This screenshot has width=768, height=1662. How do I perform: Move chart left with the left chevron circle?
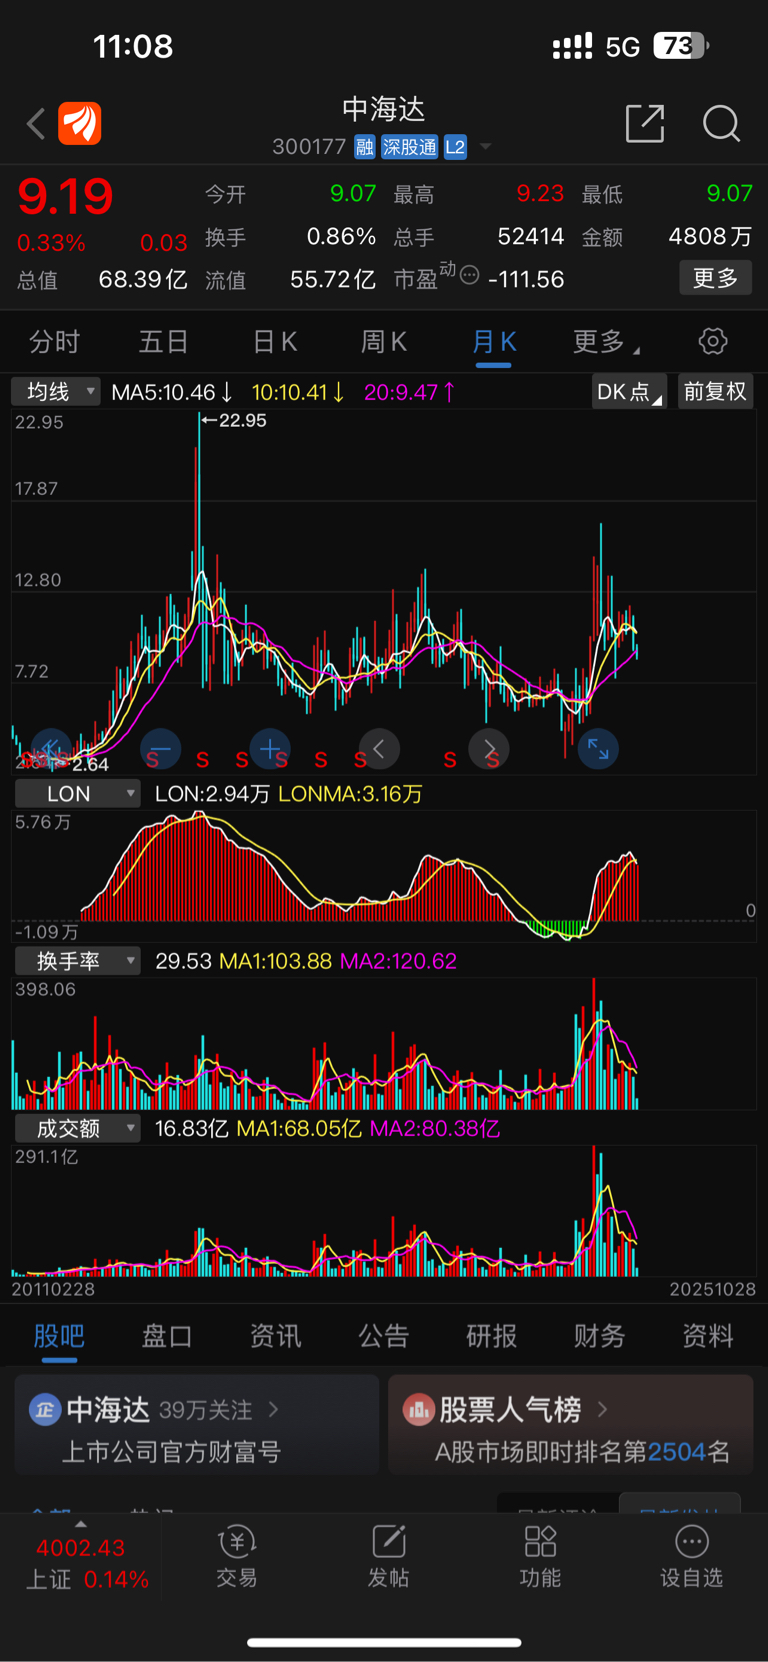pyautogui.click(x=379, y=748)
